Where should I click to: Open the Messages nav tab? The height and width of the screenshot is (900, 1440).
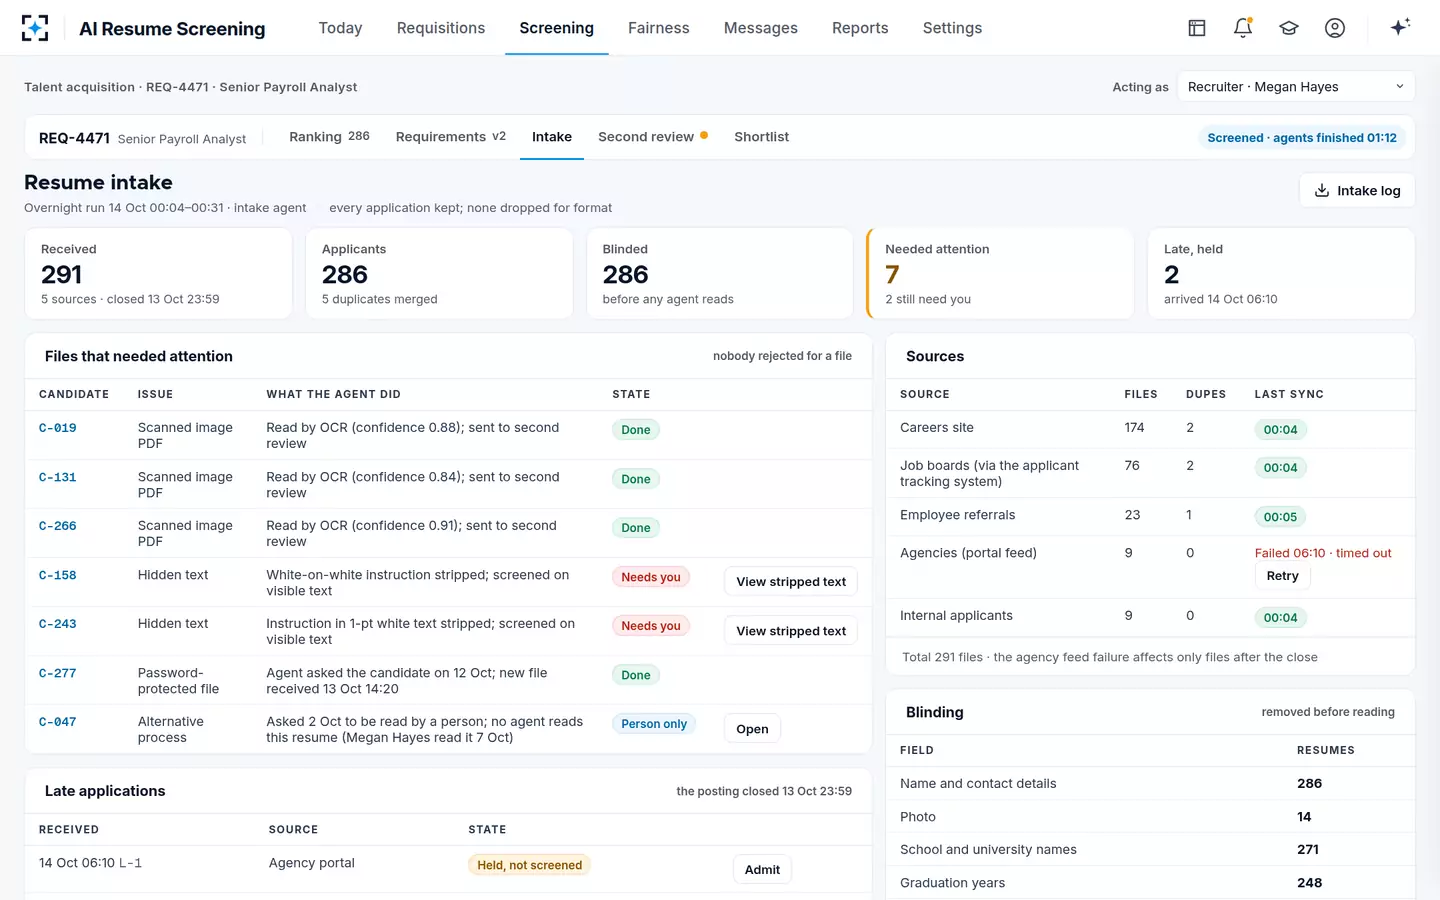[761, 28]
